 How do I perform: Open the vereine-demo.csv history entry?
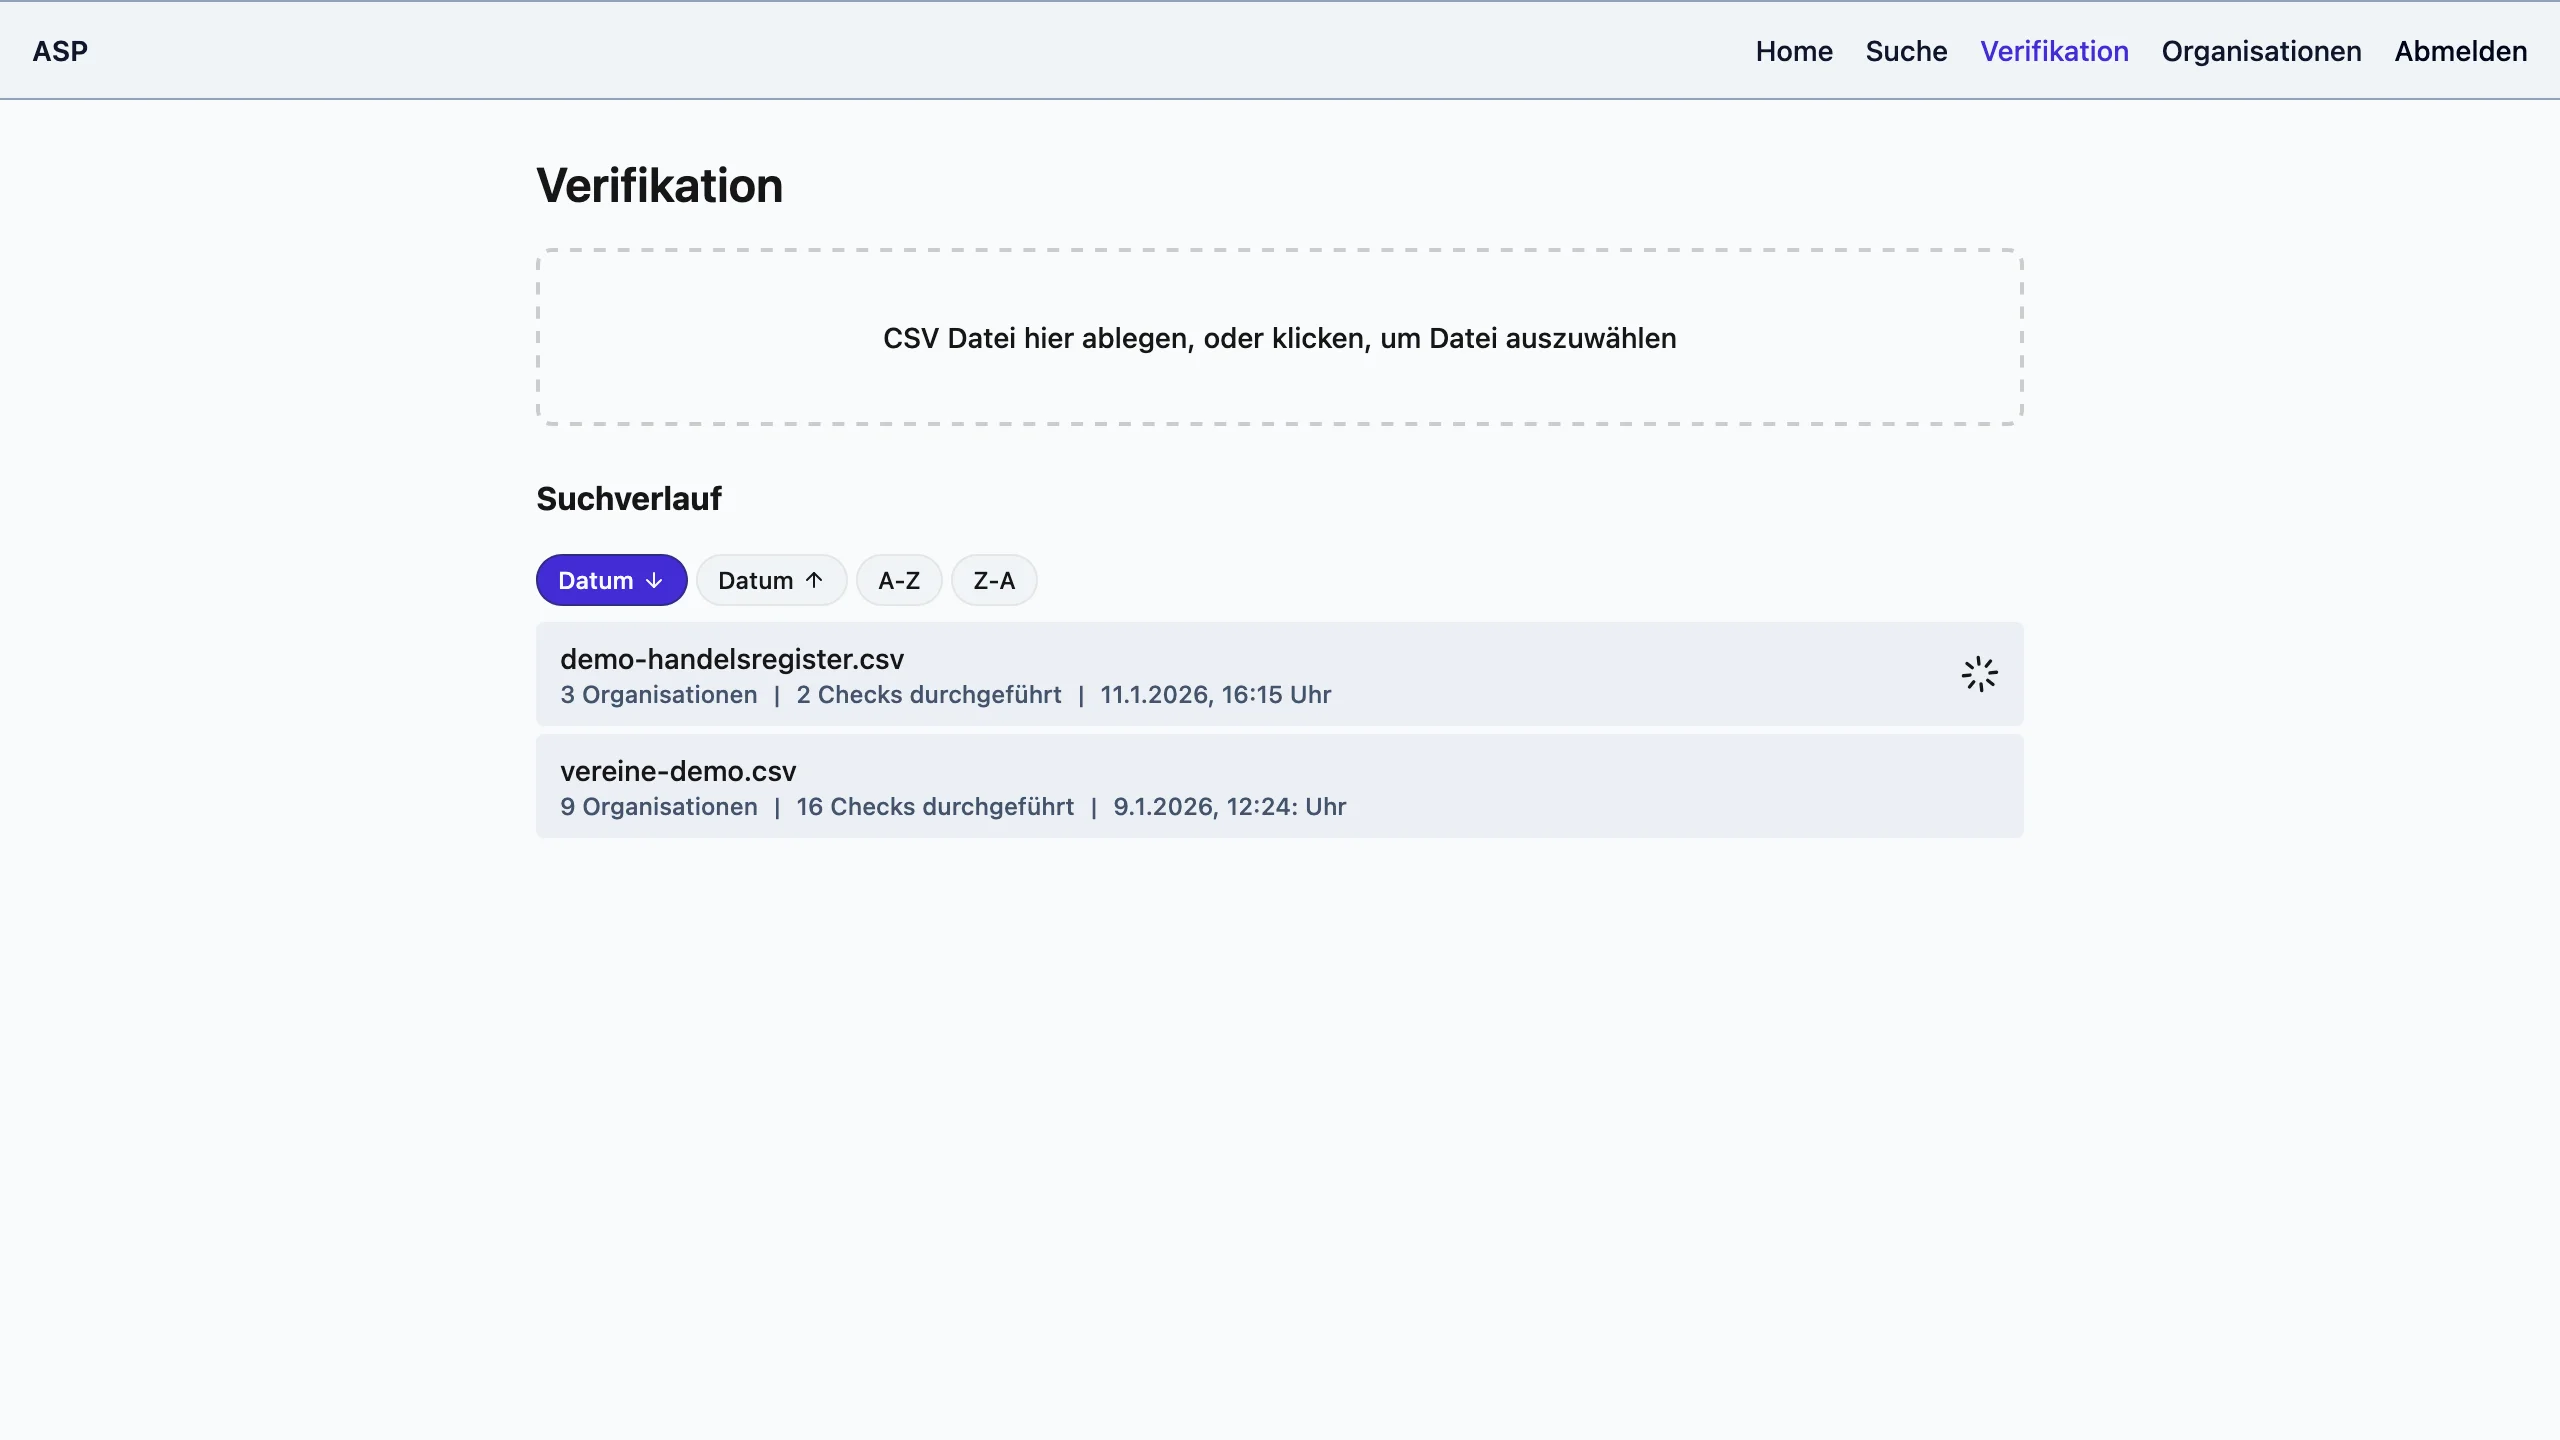tap(678, 771)
